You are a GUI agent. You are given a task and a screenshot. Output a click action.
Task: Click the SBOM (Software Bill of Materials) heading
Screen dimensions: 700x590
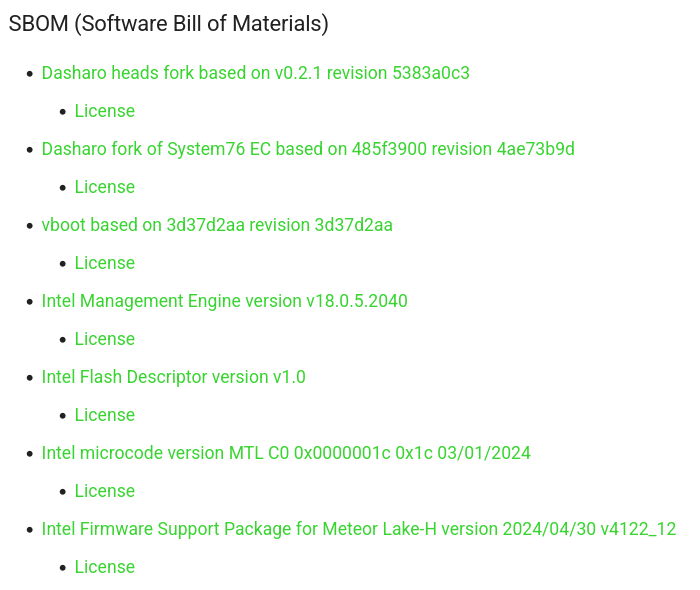(168, 24)
